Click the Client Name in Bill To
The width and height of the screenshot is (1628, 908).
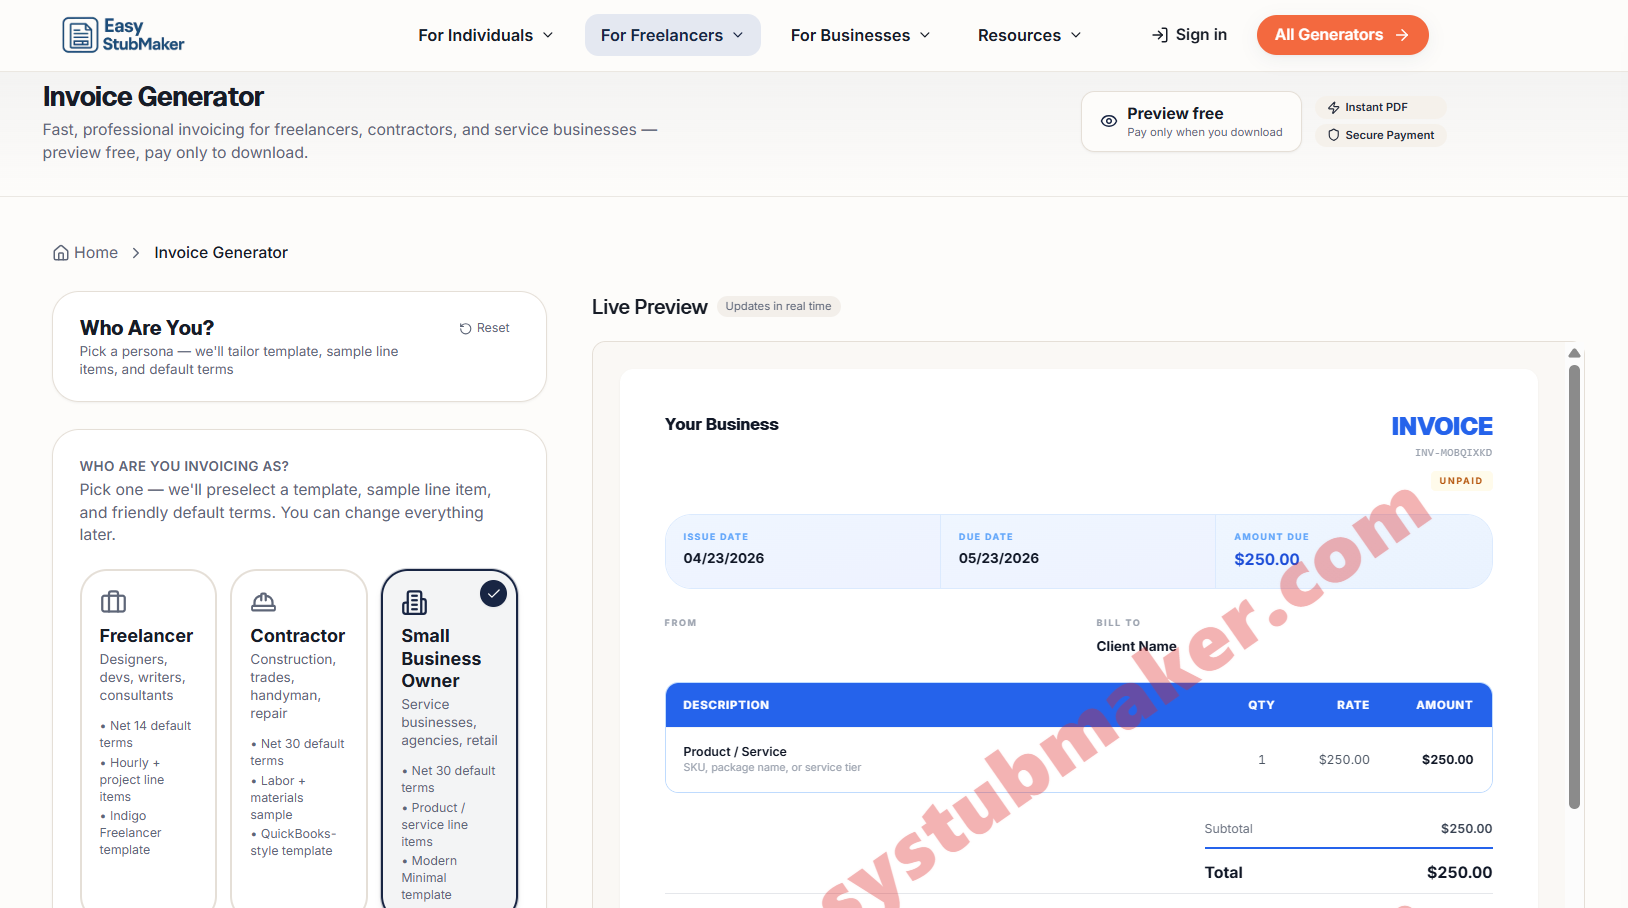(1136, 646)
